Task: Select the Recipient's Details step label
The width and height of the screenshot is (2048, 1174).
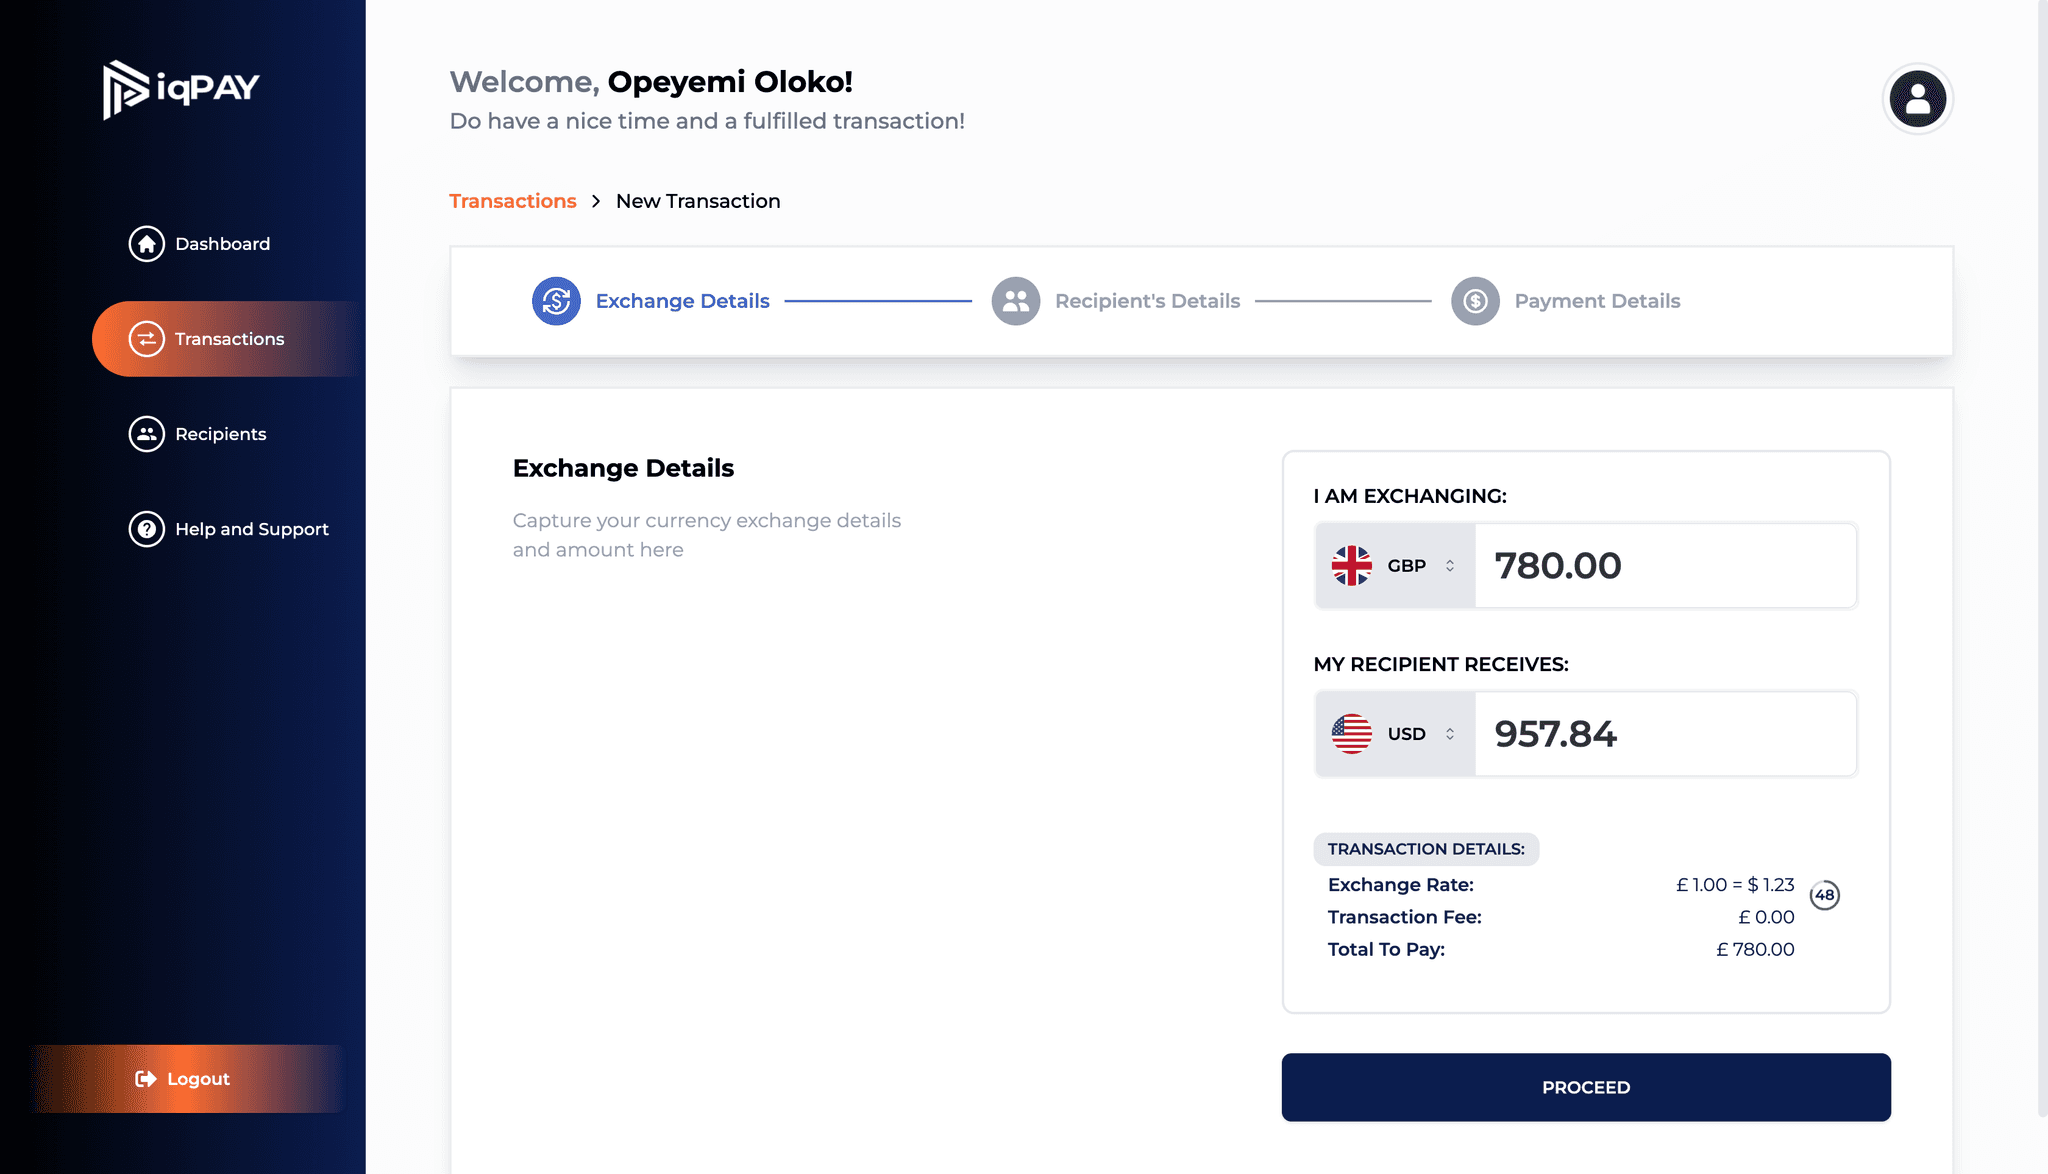Action: [1147, 301]
